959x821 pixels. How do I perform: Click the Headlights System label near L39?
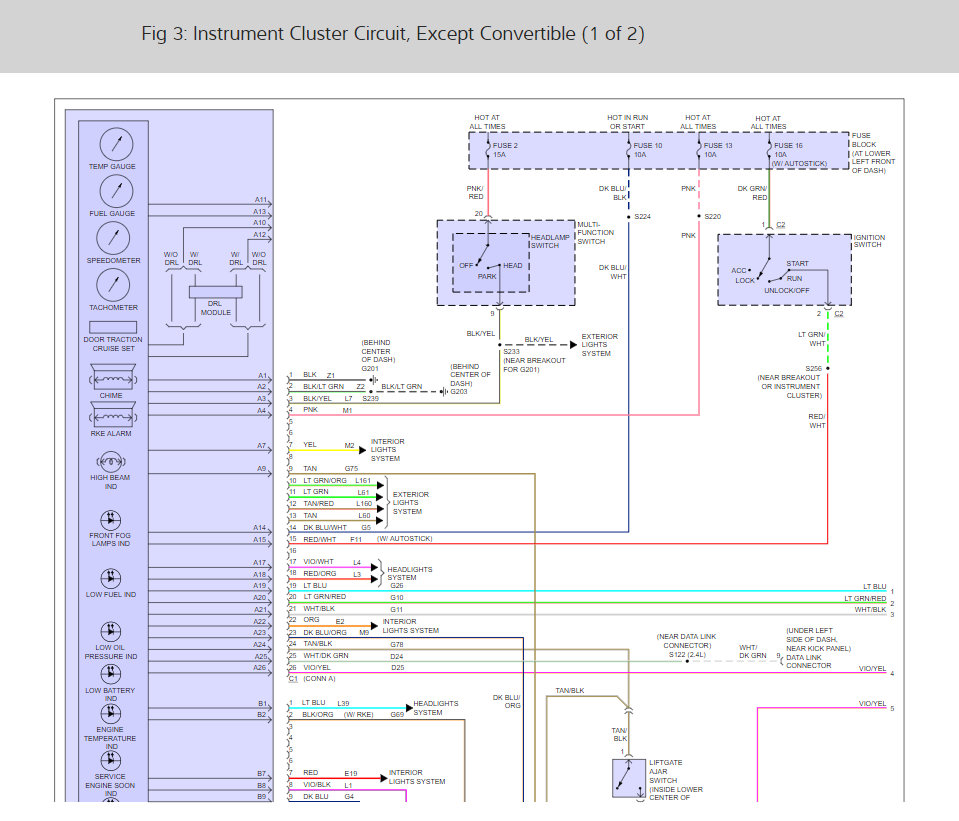[435, 708]
